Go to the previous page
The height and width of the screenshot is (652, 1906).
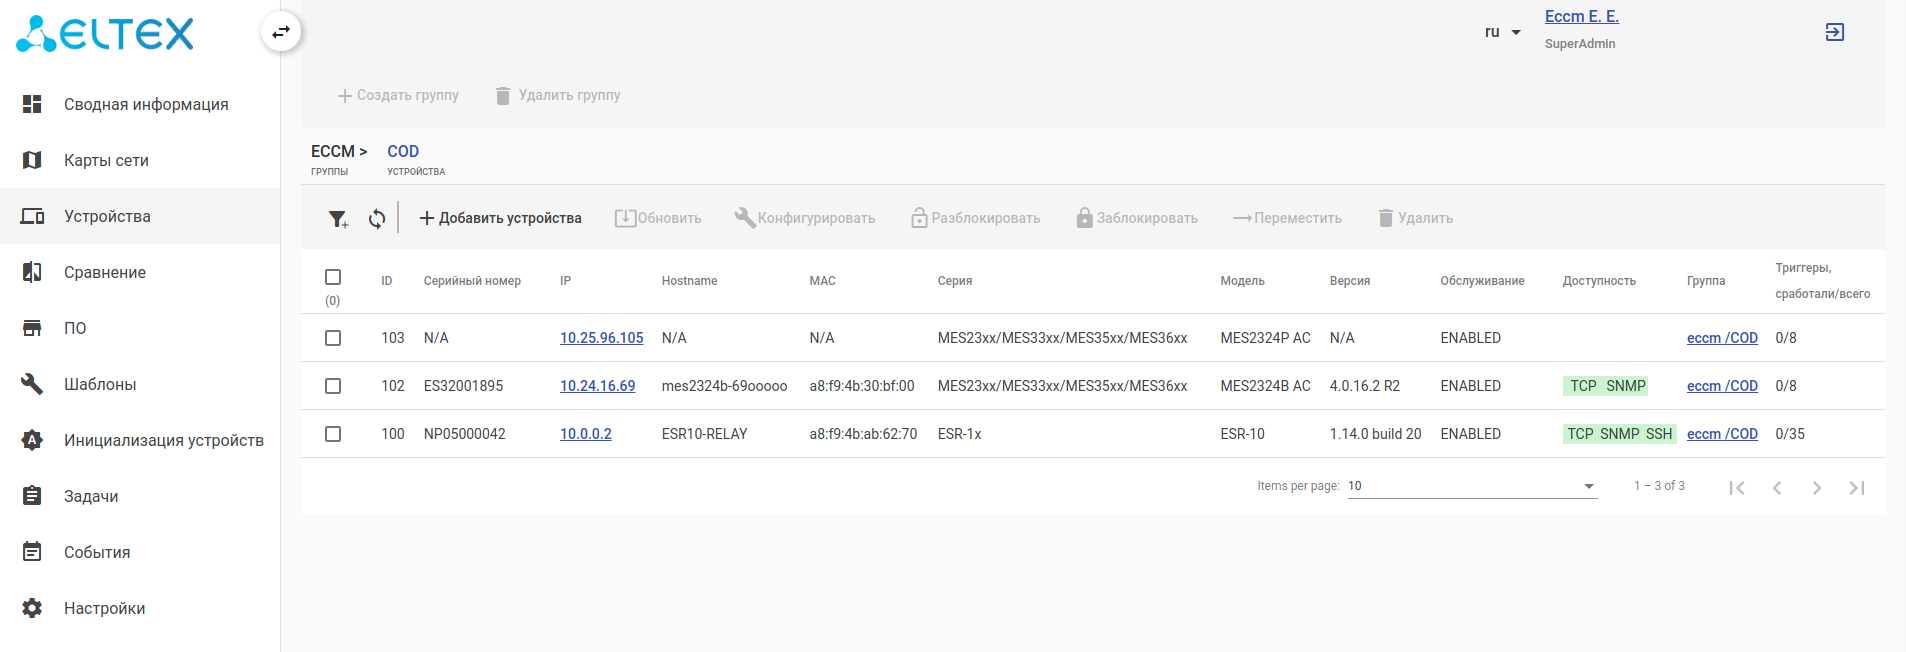click(1777, 488)
